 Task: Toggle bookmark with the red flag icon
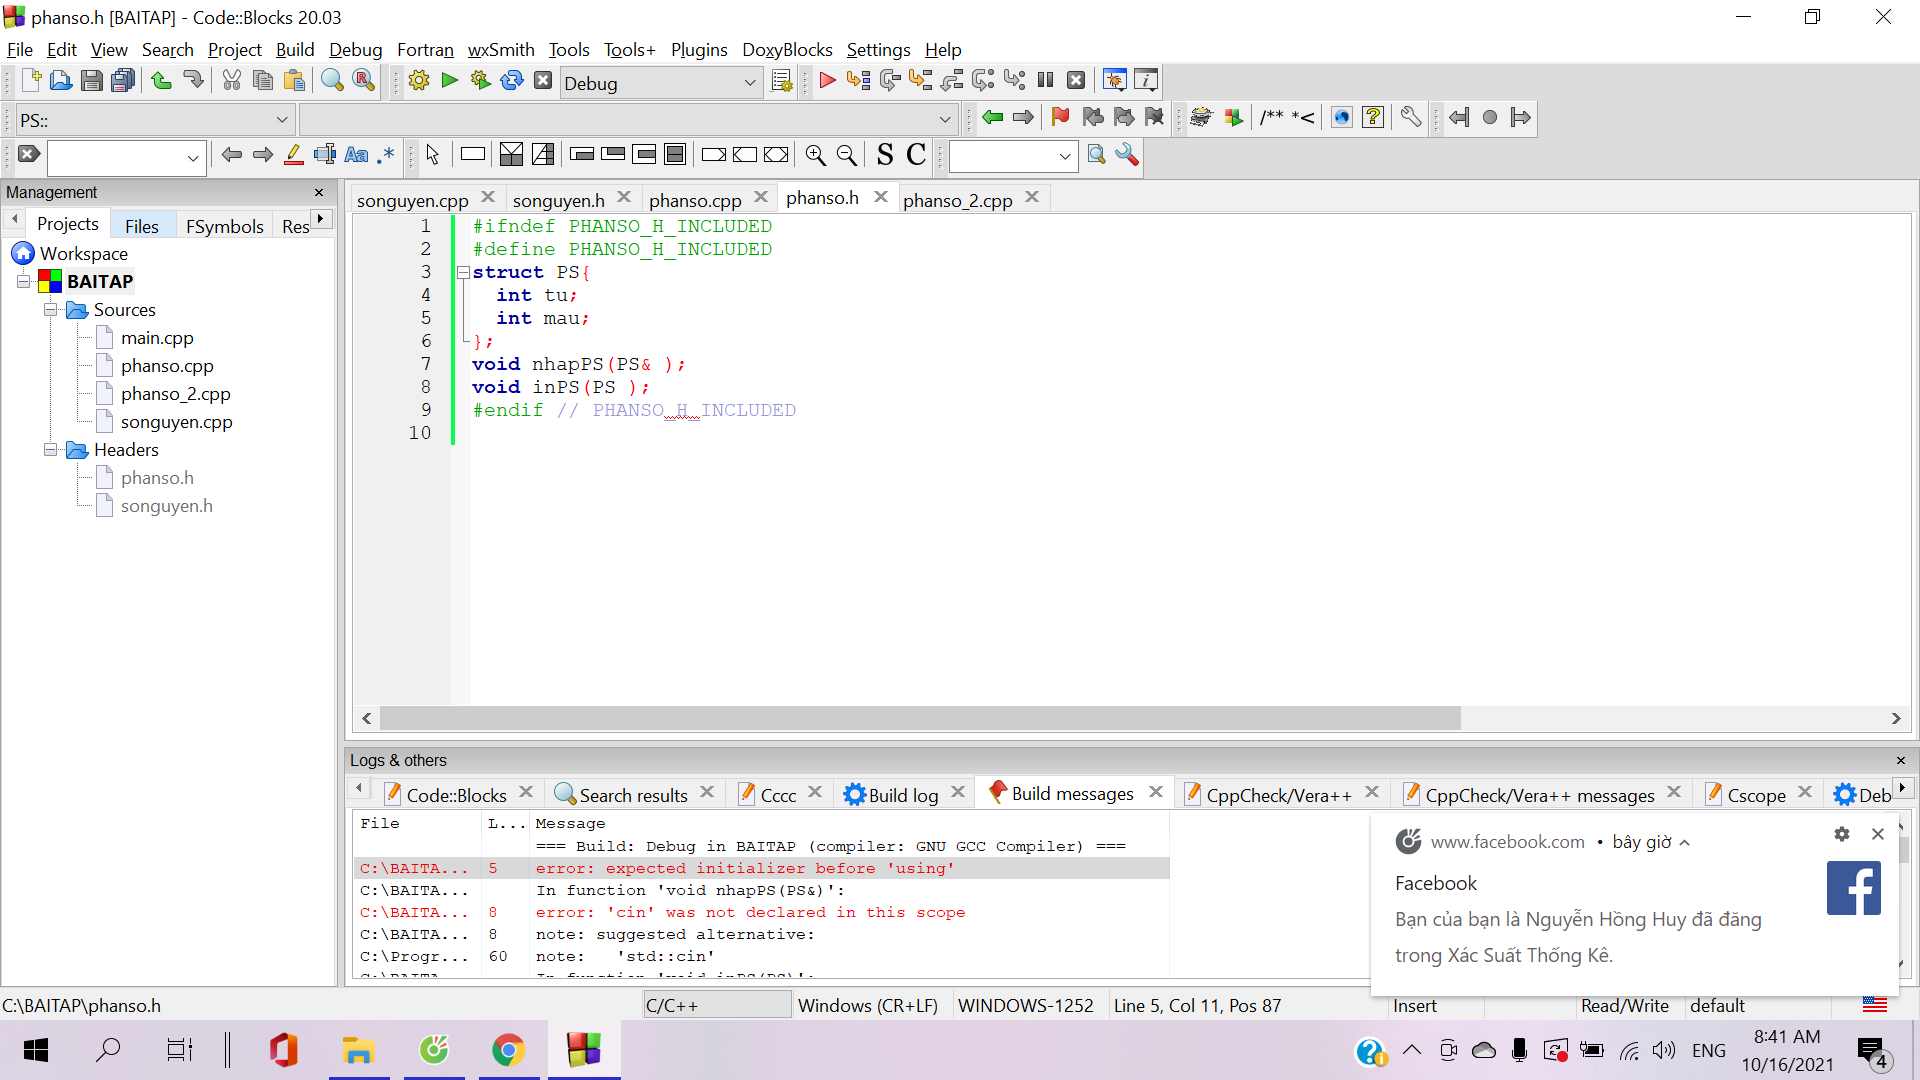tap(1061, 118)
